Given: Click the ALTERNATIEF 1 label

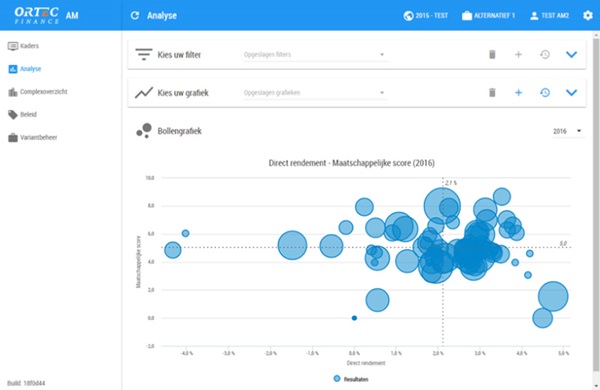Looking at the screenshot, I should [494, 16].
